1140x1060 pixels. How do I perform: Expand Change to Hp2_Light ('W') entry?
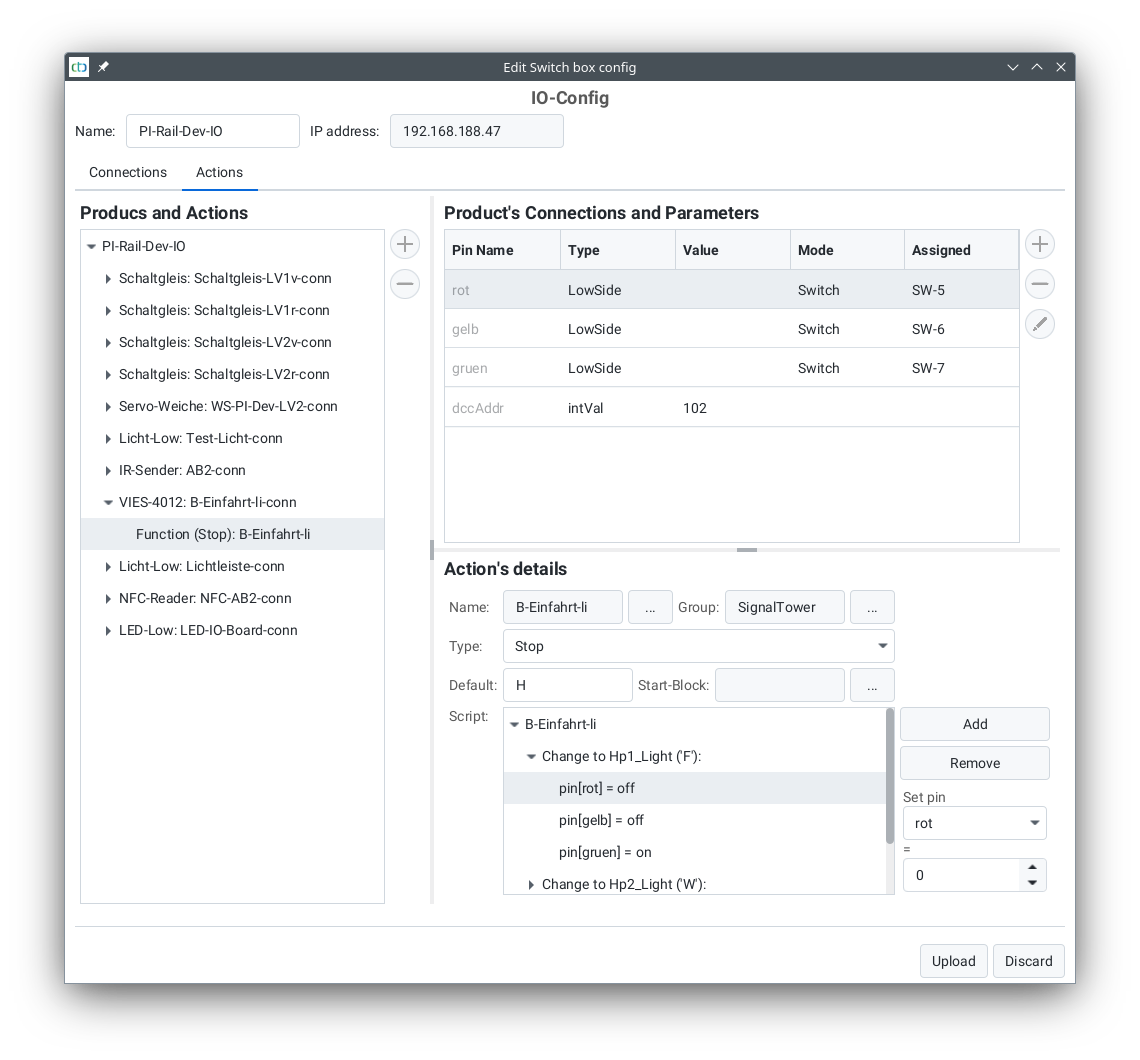click(x=531, y=884)
